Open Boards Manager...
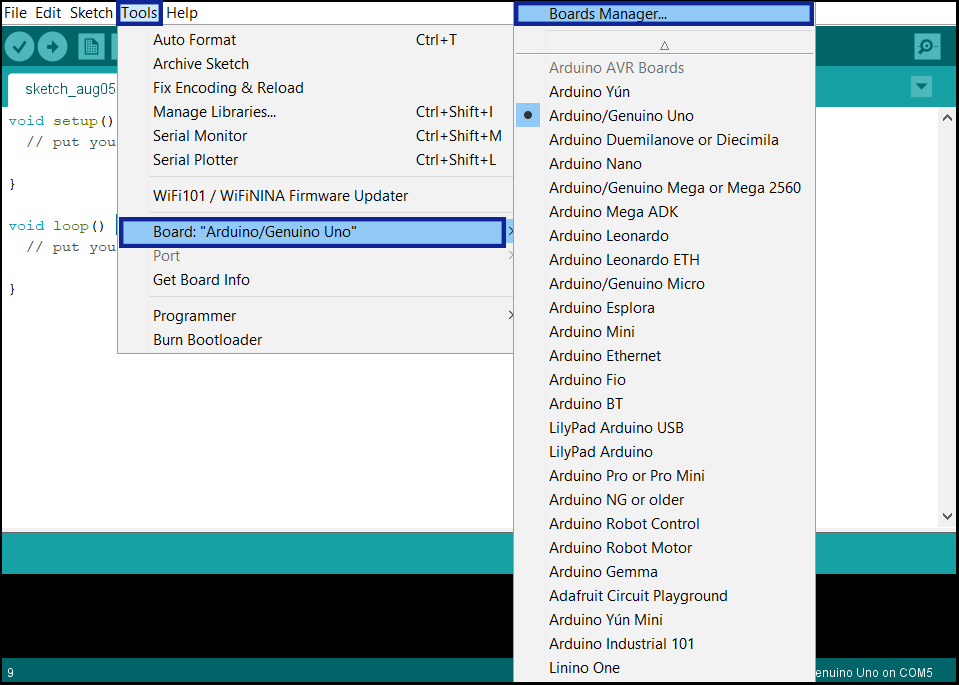The height and width of the screenshot is (685, 959). click(607, 14)
